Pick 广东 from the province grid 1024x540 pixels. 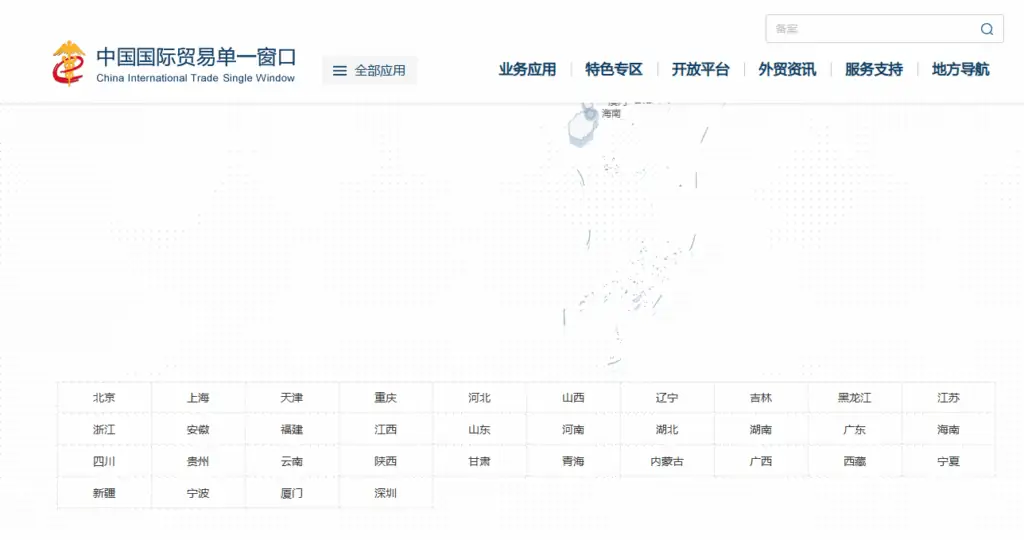pos(854,430)
